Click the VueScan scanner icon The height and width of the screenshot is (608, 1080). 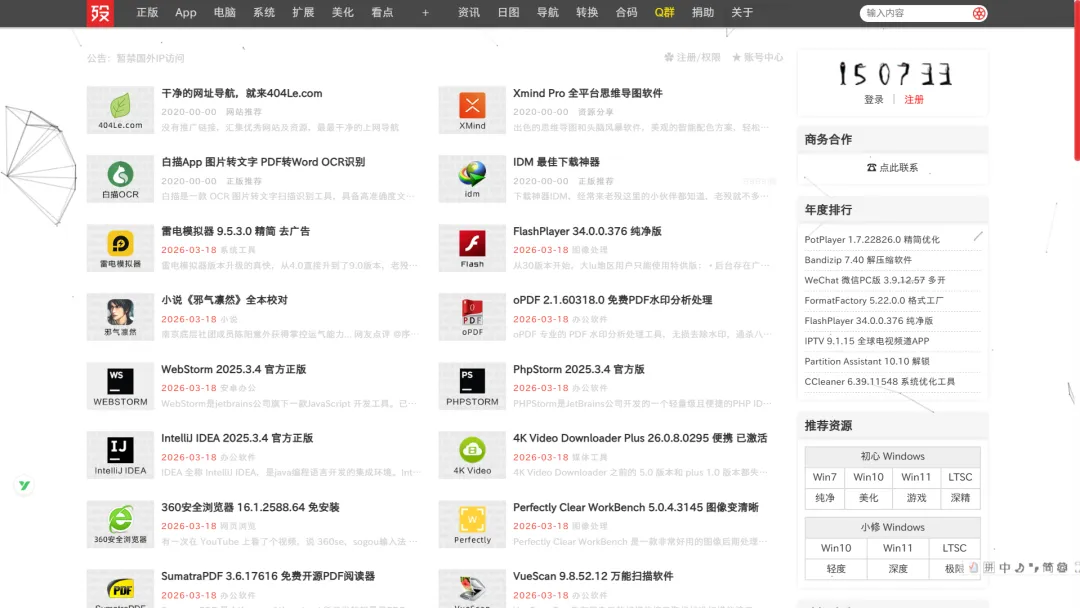[x=472, y=590]
